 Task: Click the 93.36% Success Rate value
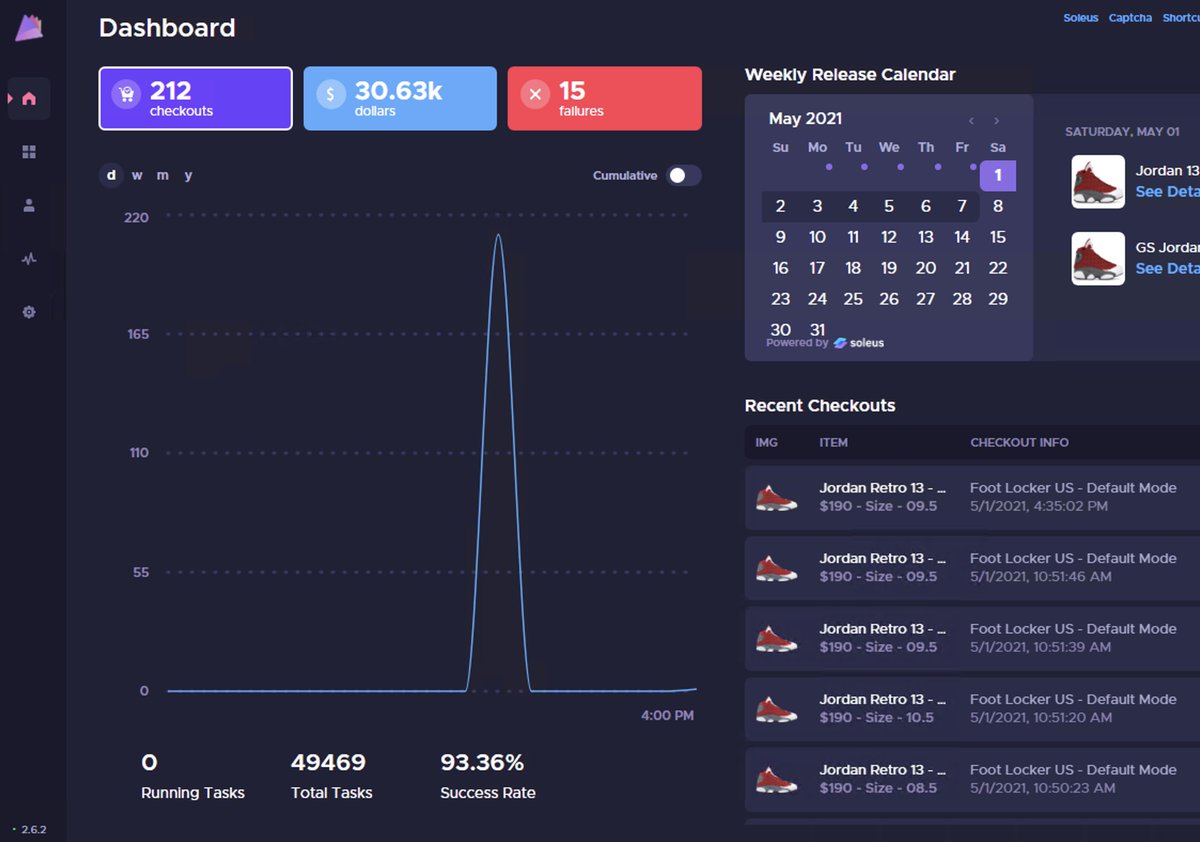[x=482, y=763]
